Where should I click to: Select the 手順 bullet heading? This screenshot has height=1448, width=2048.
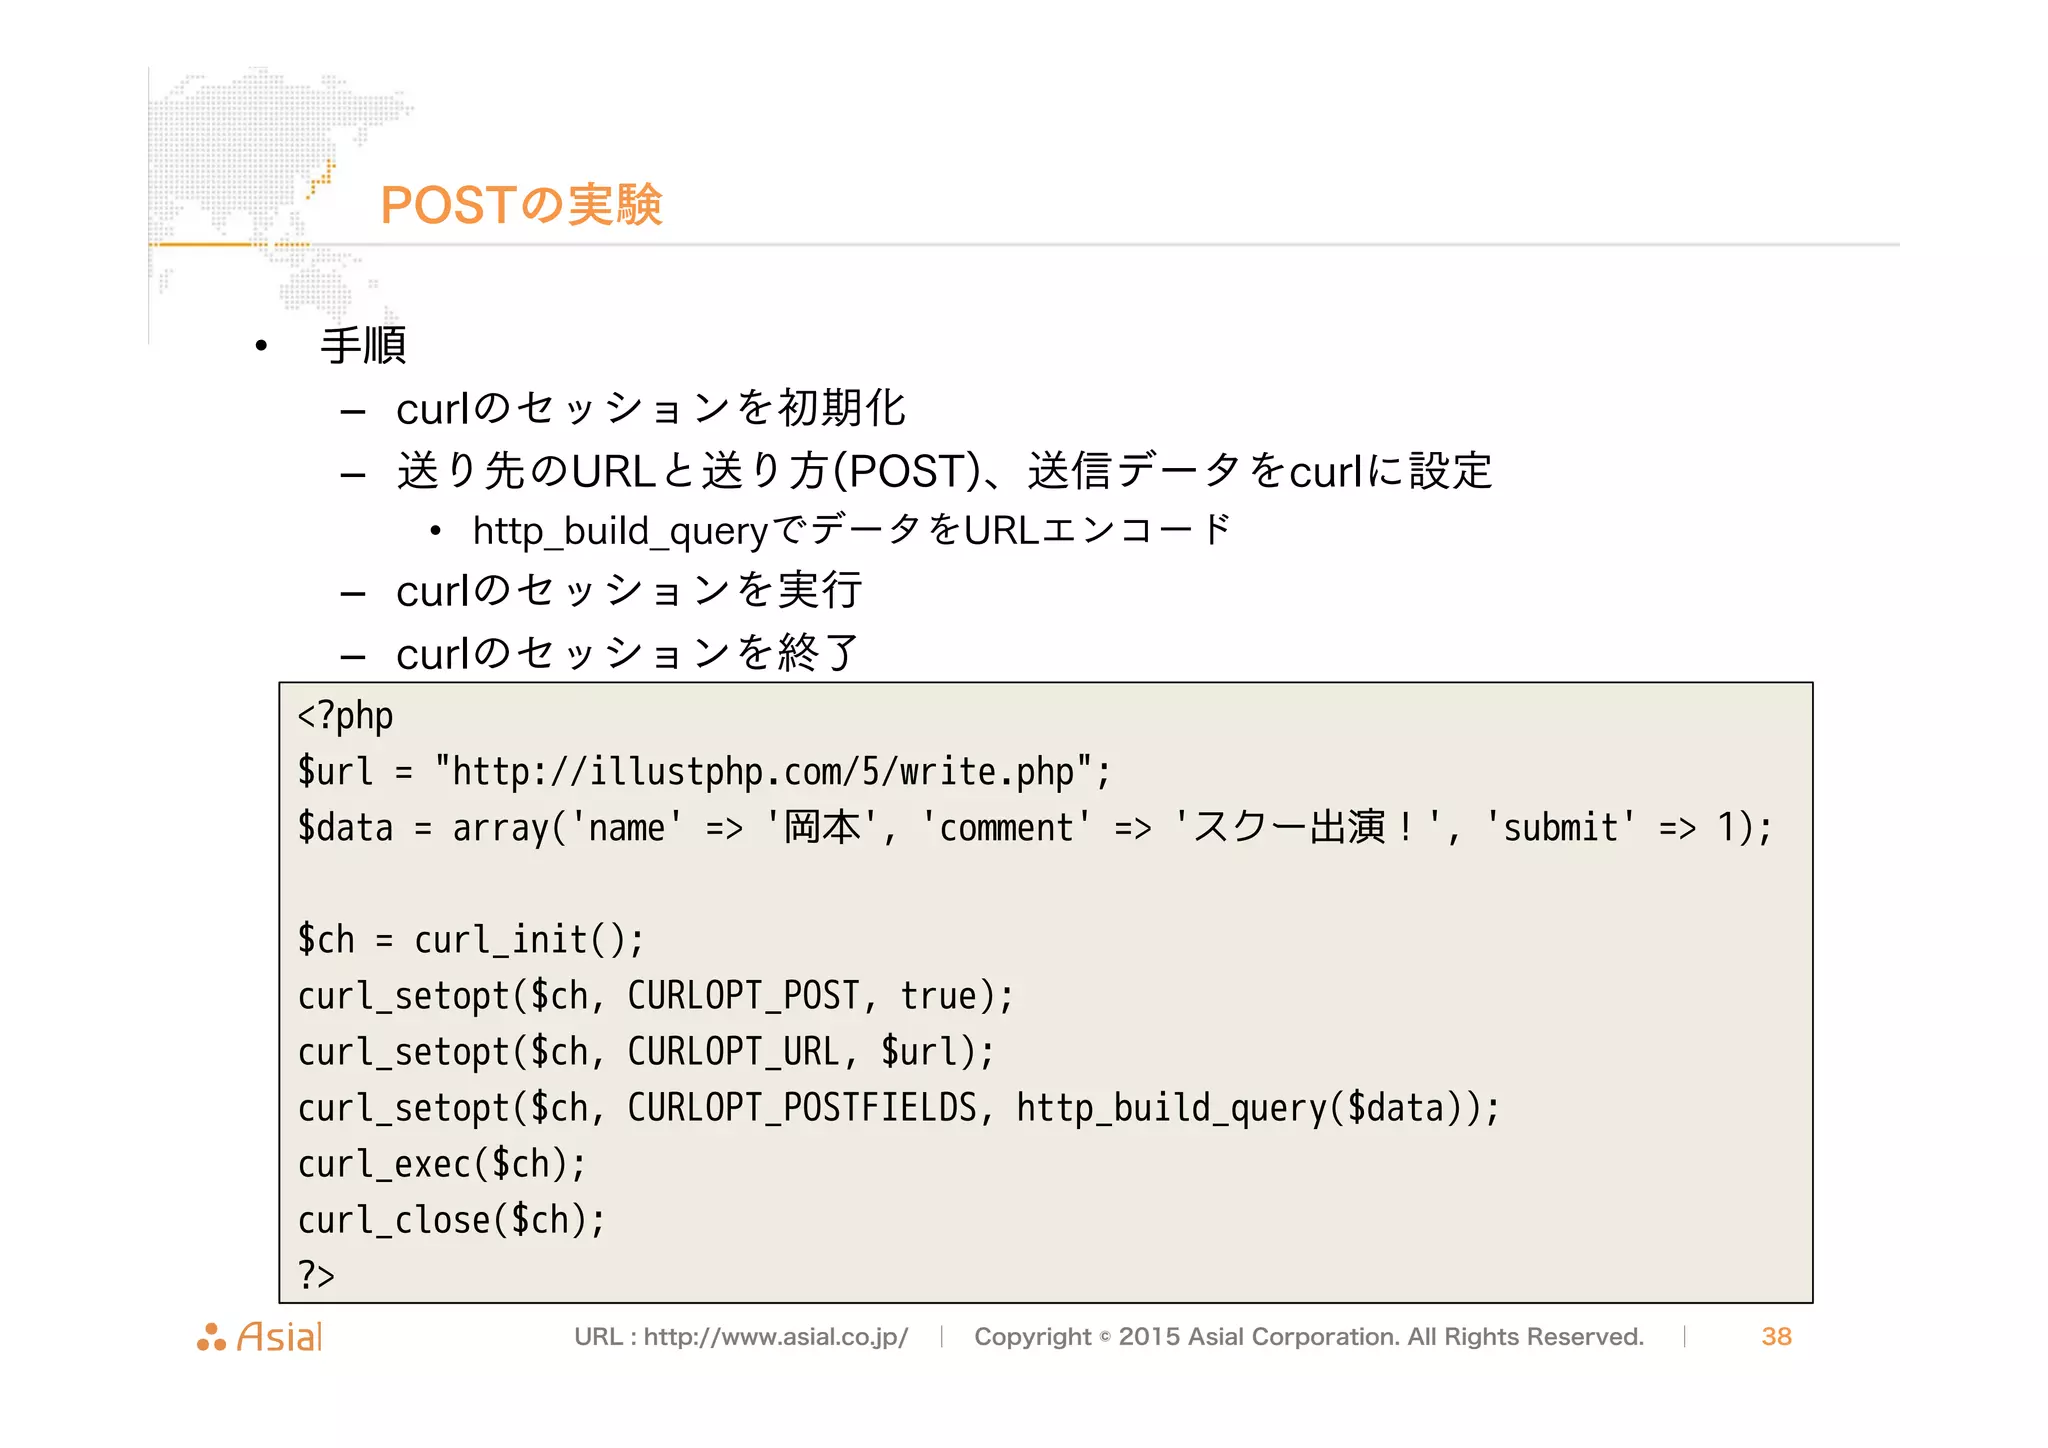click(363, 346)
